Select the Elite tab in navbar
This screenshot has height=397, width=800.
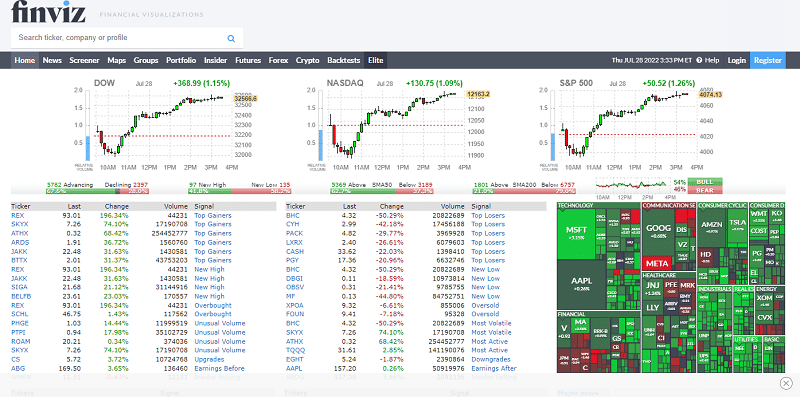[x=376, y=60]
